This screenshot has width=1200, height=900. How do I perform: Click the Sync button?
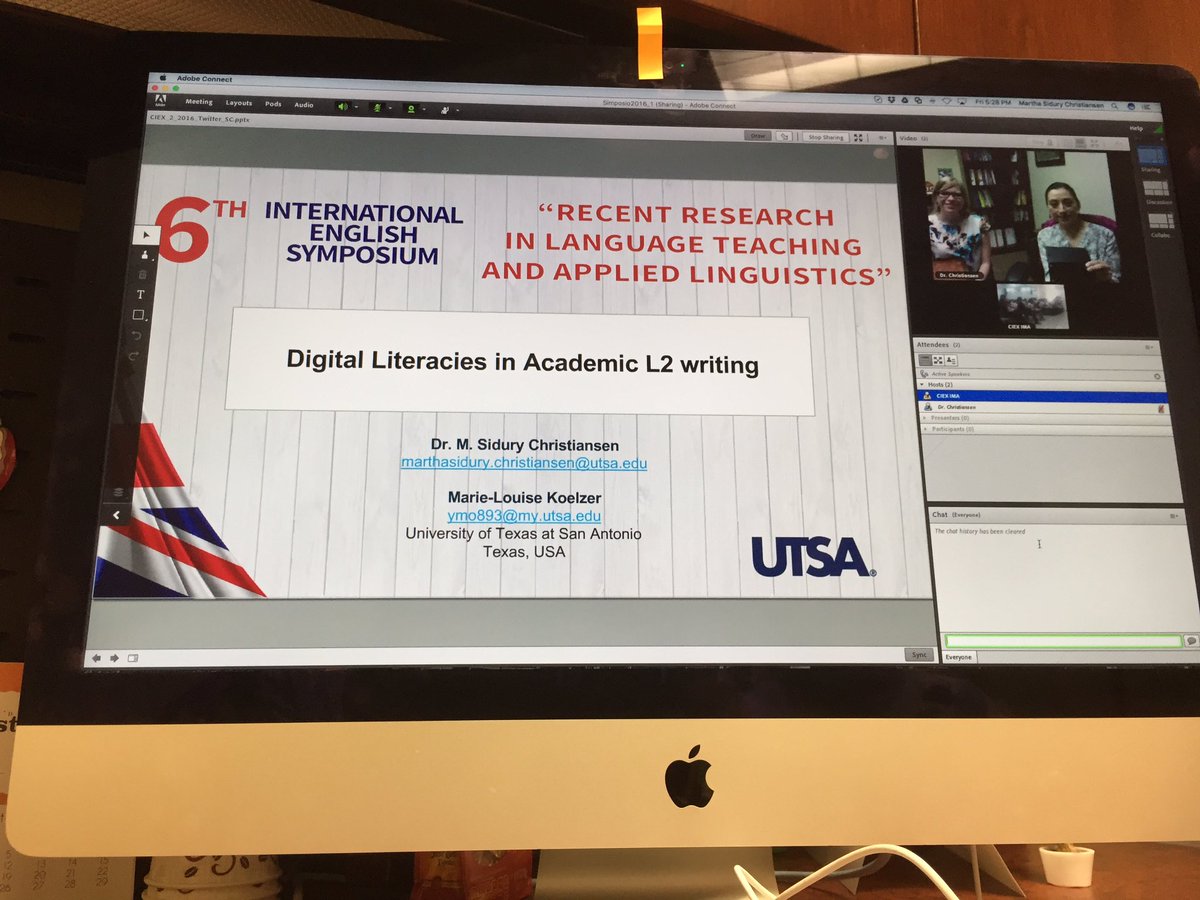click(919, 654)
